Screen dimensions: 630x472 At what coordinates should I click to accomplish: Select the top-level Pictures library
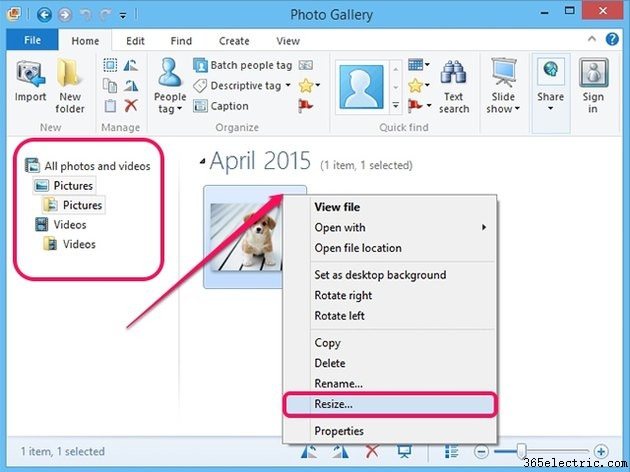coord(64,186)
